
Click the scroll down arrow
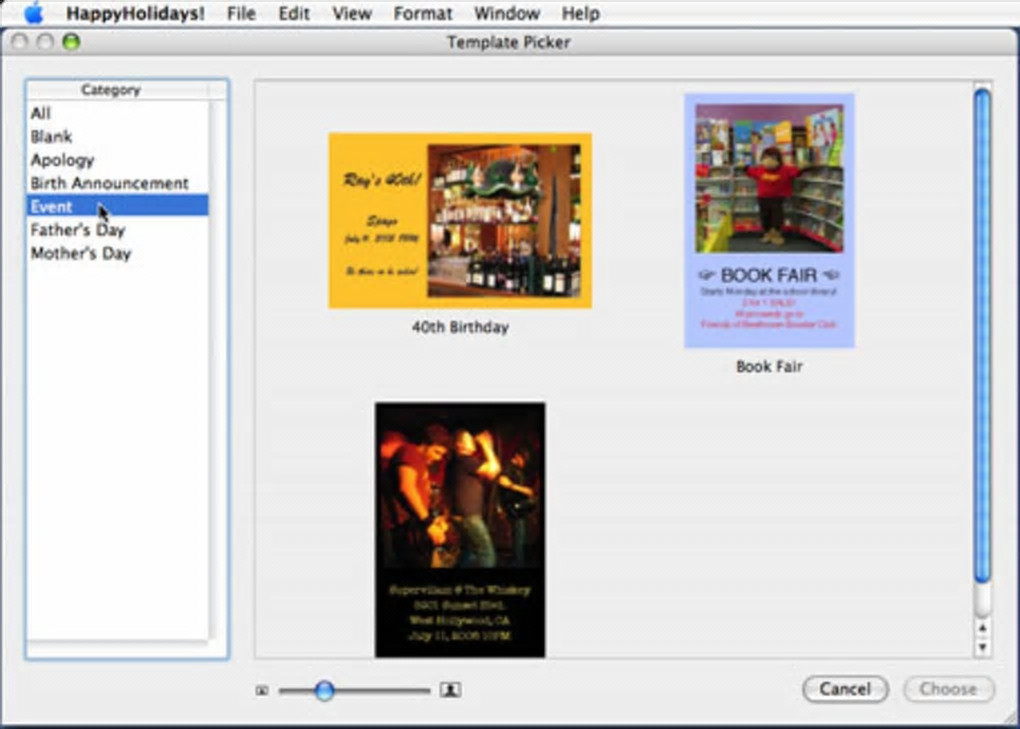(x=982, y=647)
